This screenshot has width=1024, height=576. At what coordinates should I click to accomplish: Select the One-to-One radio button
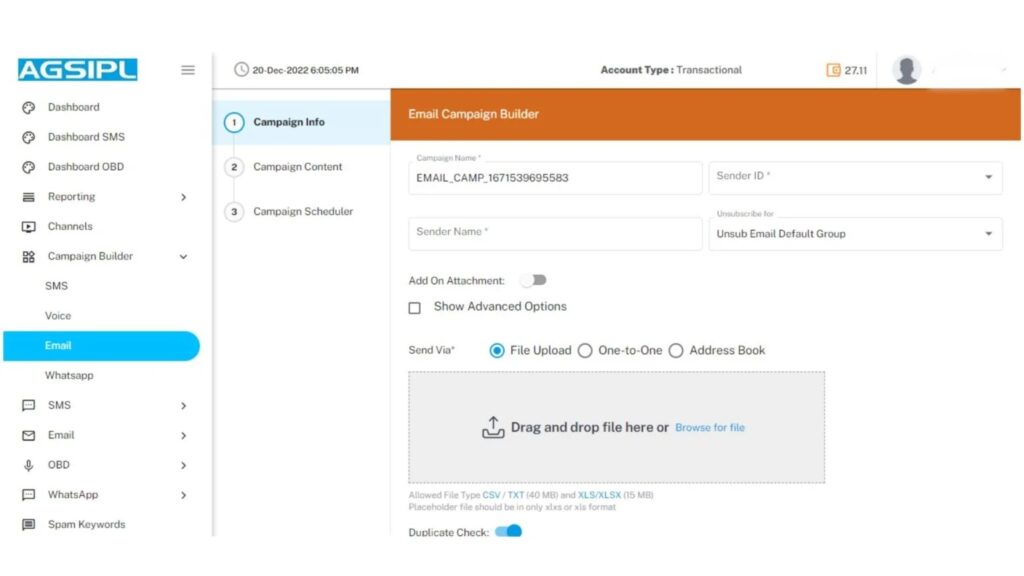(585, 351)
